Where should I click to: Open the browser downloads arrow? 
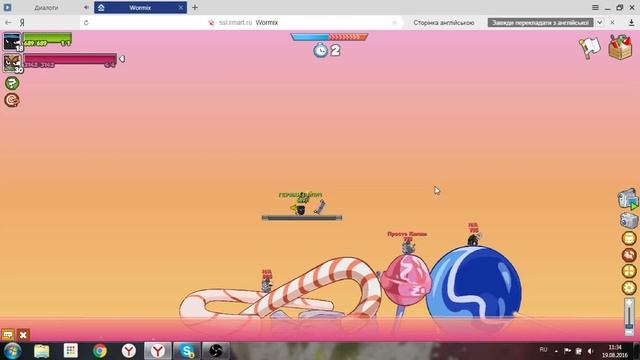(631, 22)
